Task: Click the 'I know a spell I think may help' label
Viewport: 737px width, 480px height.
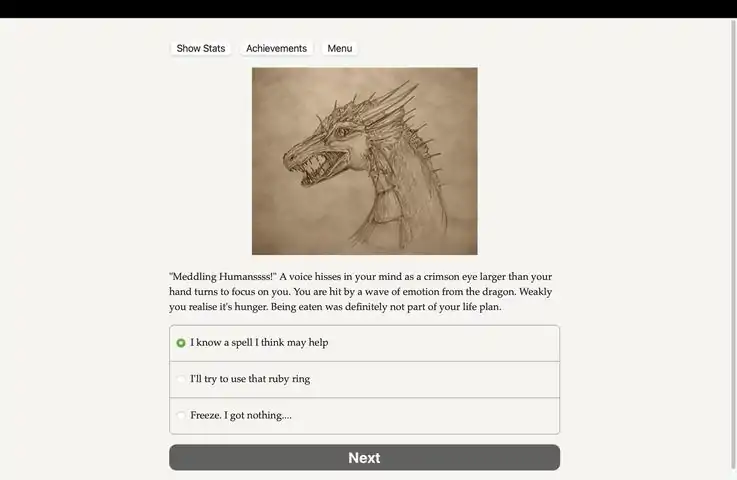Action: click(x=259, y=343)
